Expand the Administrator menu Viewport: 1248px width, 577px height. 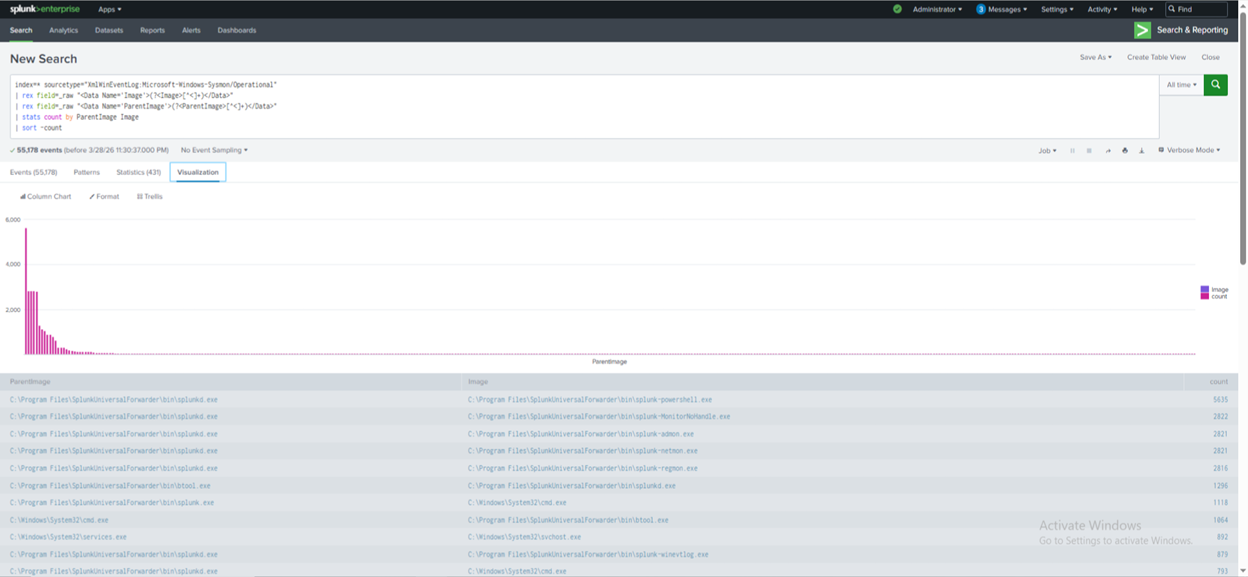tap(938, 9)
